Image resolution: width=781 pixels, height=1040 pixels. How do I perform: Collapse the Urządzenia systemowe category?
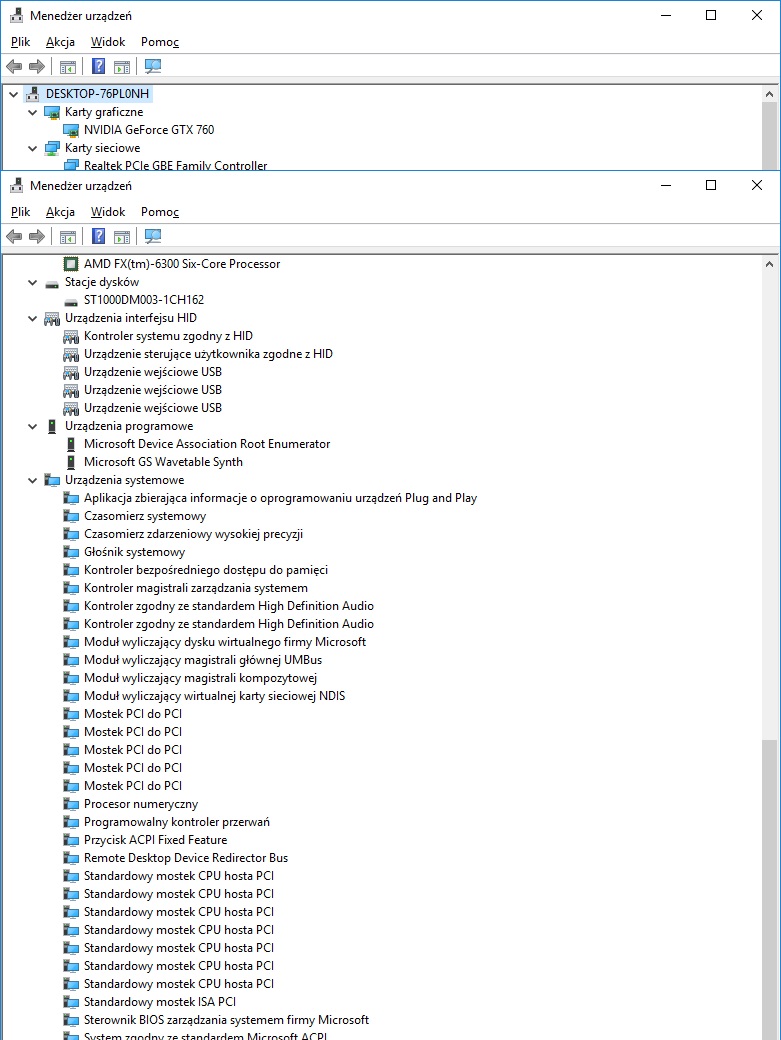click(32, 480)
